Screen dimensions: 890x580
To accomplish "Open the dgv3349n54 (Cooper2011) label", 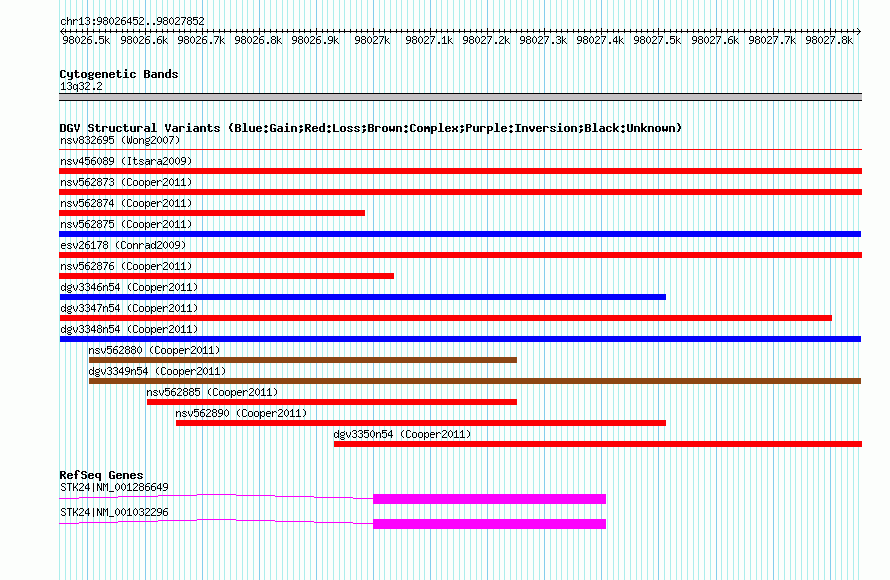I will 157,371.
